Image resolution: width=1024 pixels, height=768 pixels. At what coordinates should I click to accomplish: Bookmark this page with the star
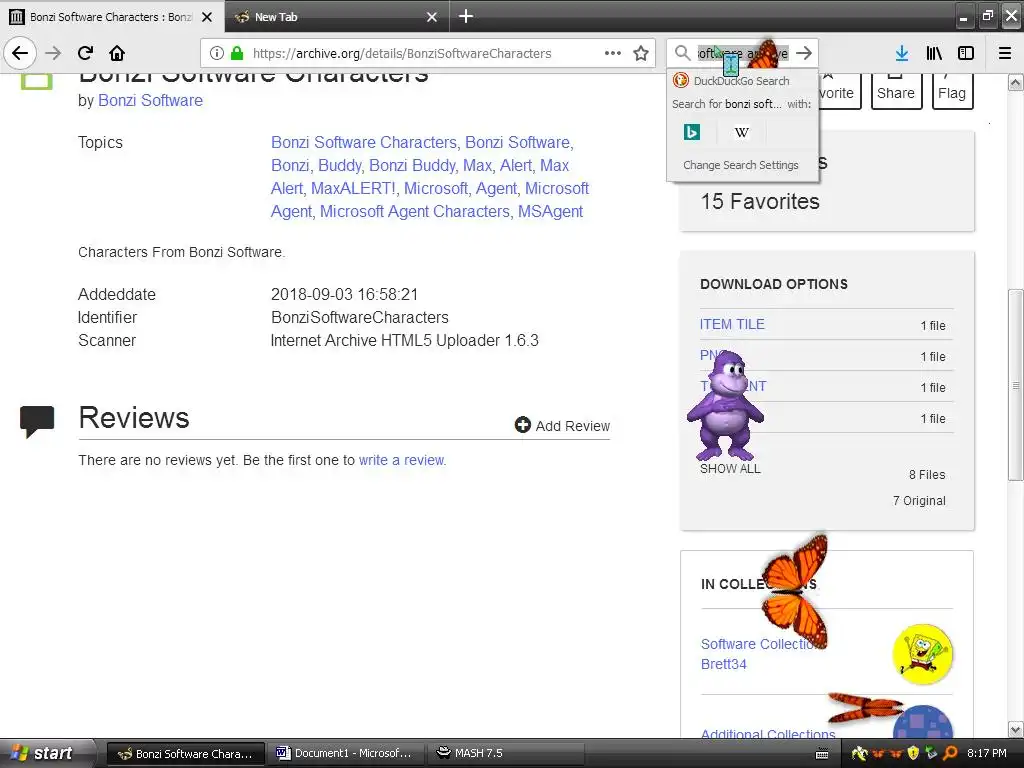pos(641,53)
